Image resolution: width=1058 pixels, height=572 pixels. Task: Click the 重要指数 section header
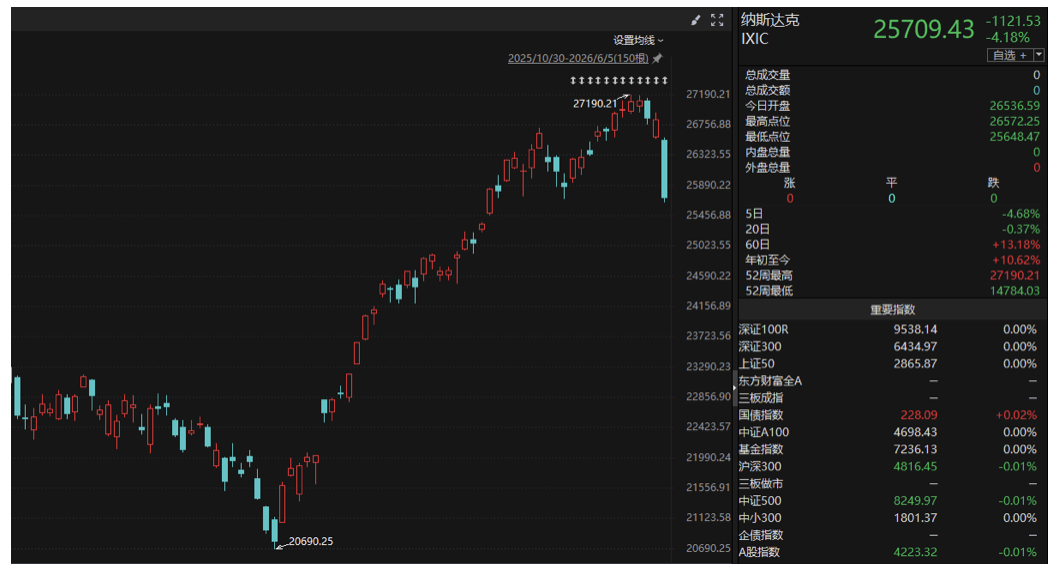pyautogui.click(x=892, y=310)
